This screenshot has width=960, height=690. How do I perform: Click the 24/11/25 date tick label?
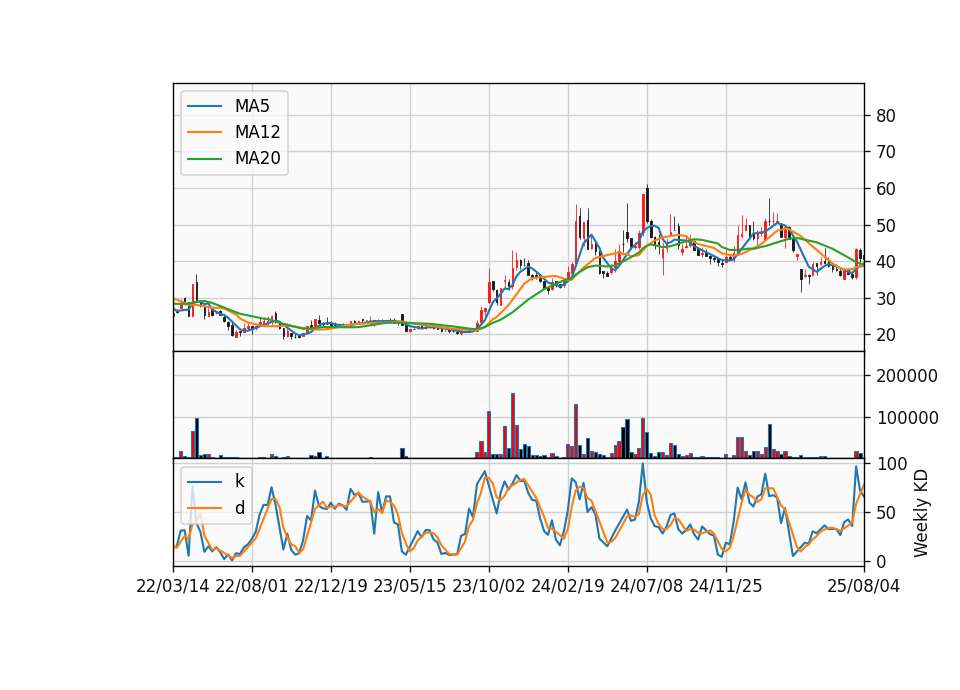(726, 586)
